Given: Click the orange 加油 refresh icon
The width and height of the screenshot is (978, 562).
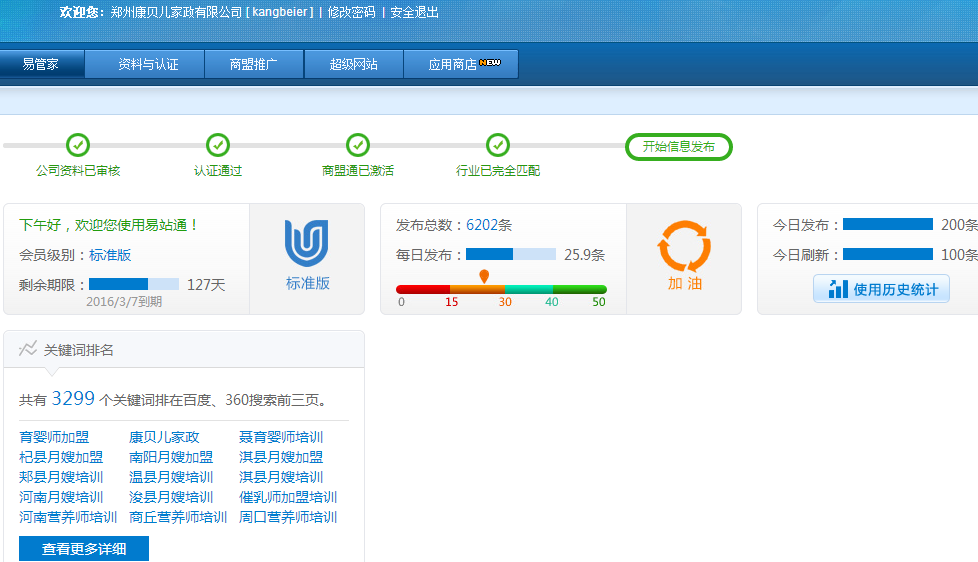Looking at the screenshot, I should pos(684,246).
